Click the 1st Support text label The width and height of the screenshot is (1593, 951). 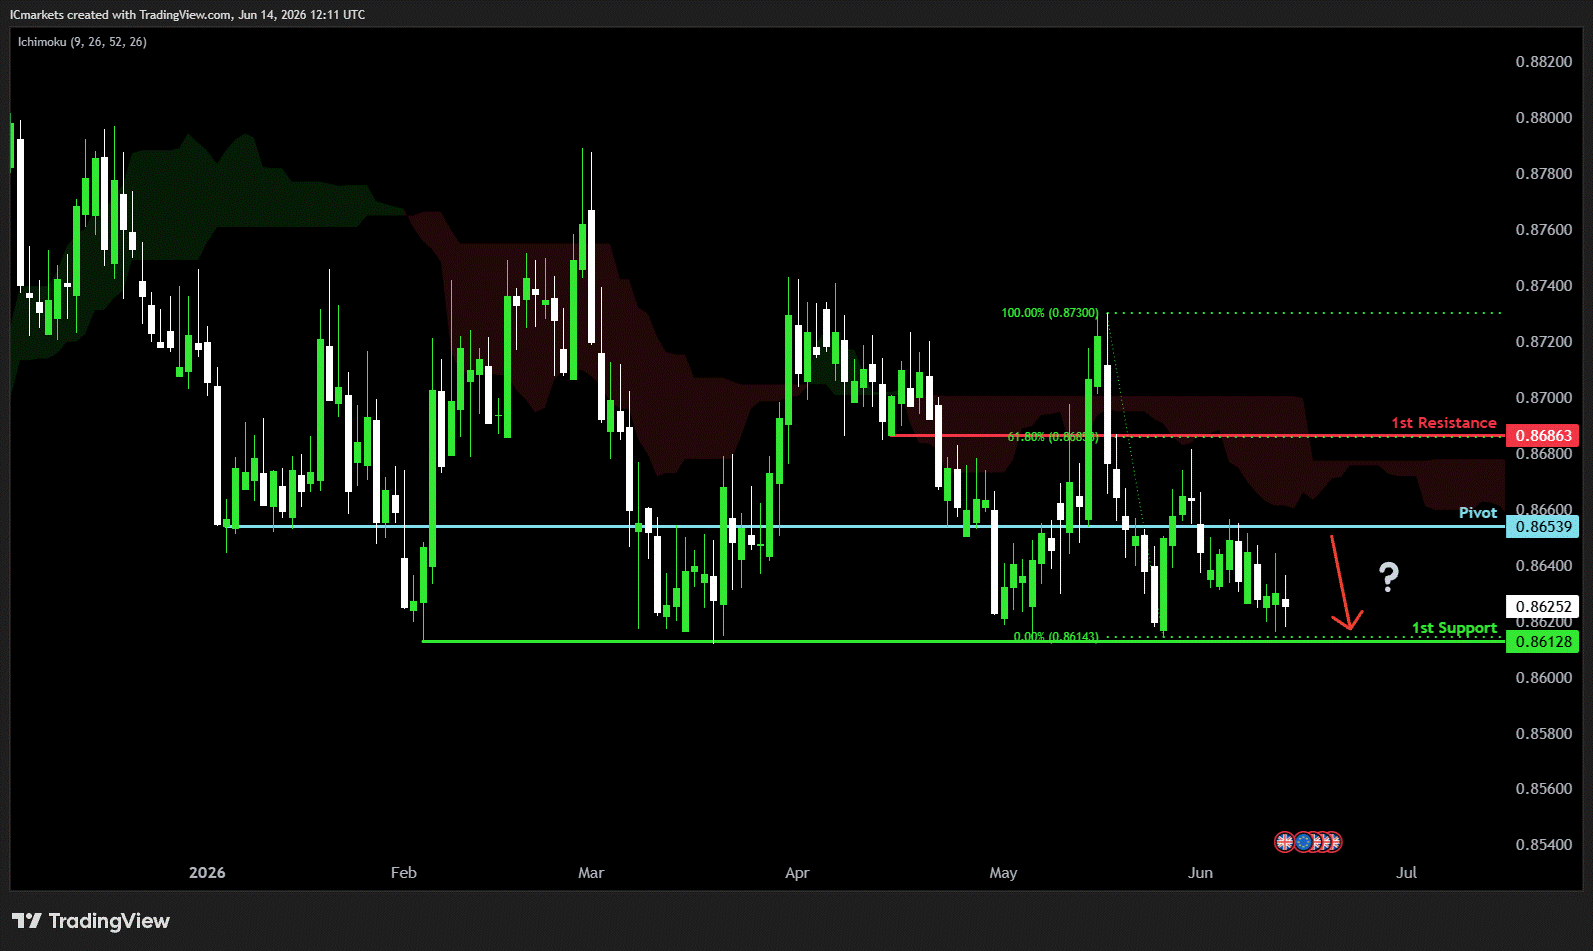pos(1454,628)
